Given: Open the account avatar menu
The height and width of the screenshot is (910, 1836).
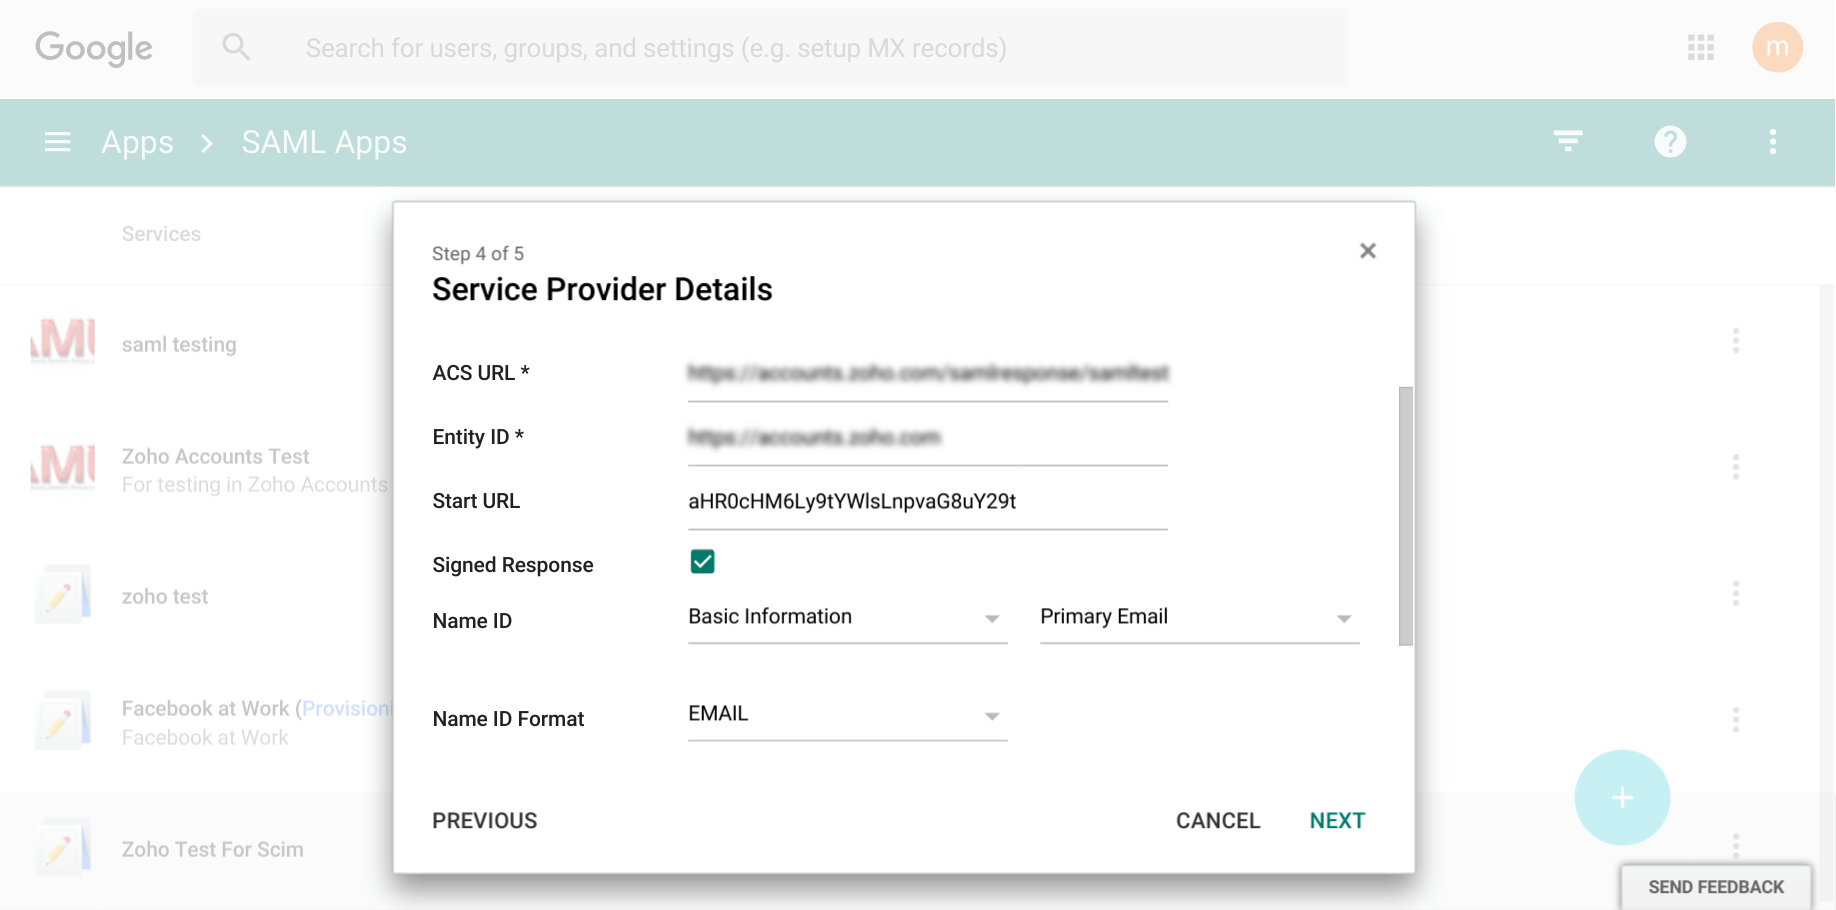Looking at the screenshot, I should [1778, 47].
